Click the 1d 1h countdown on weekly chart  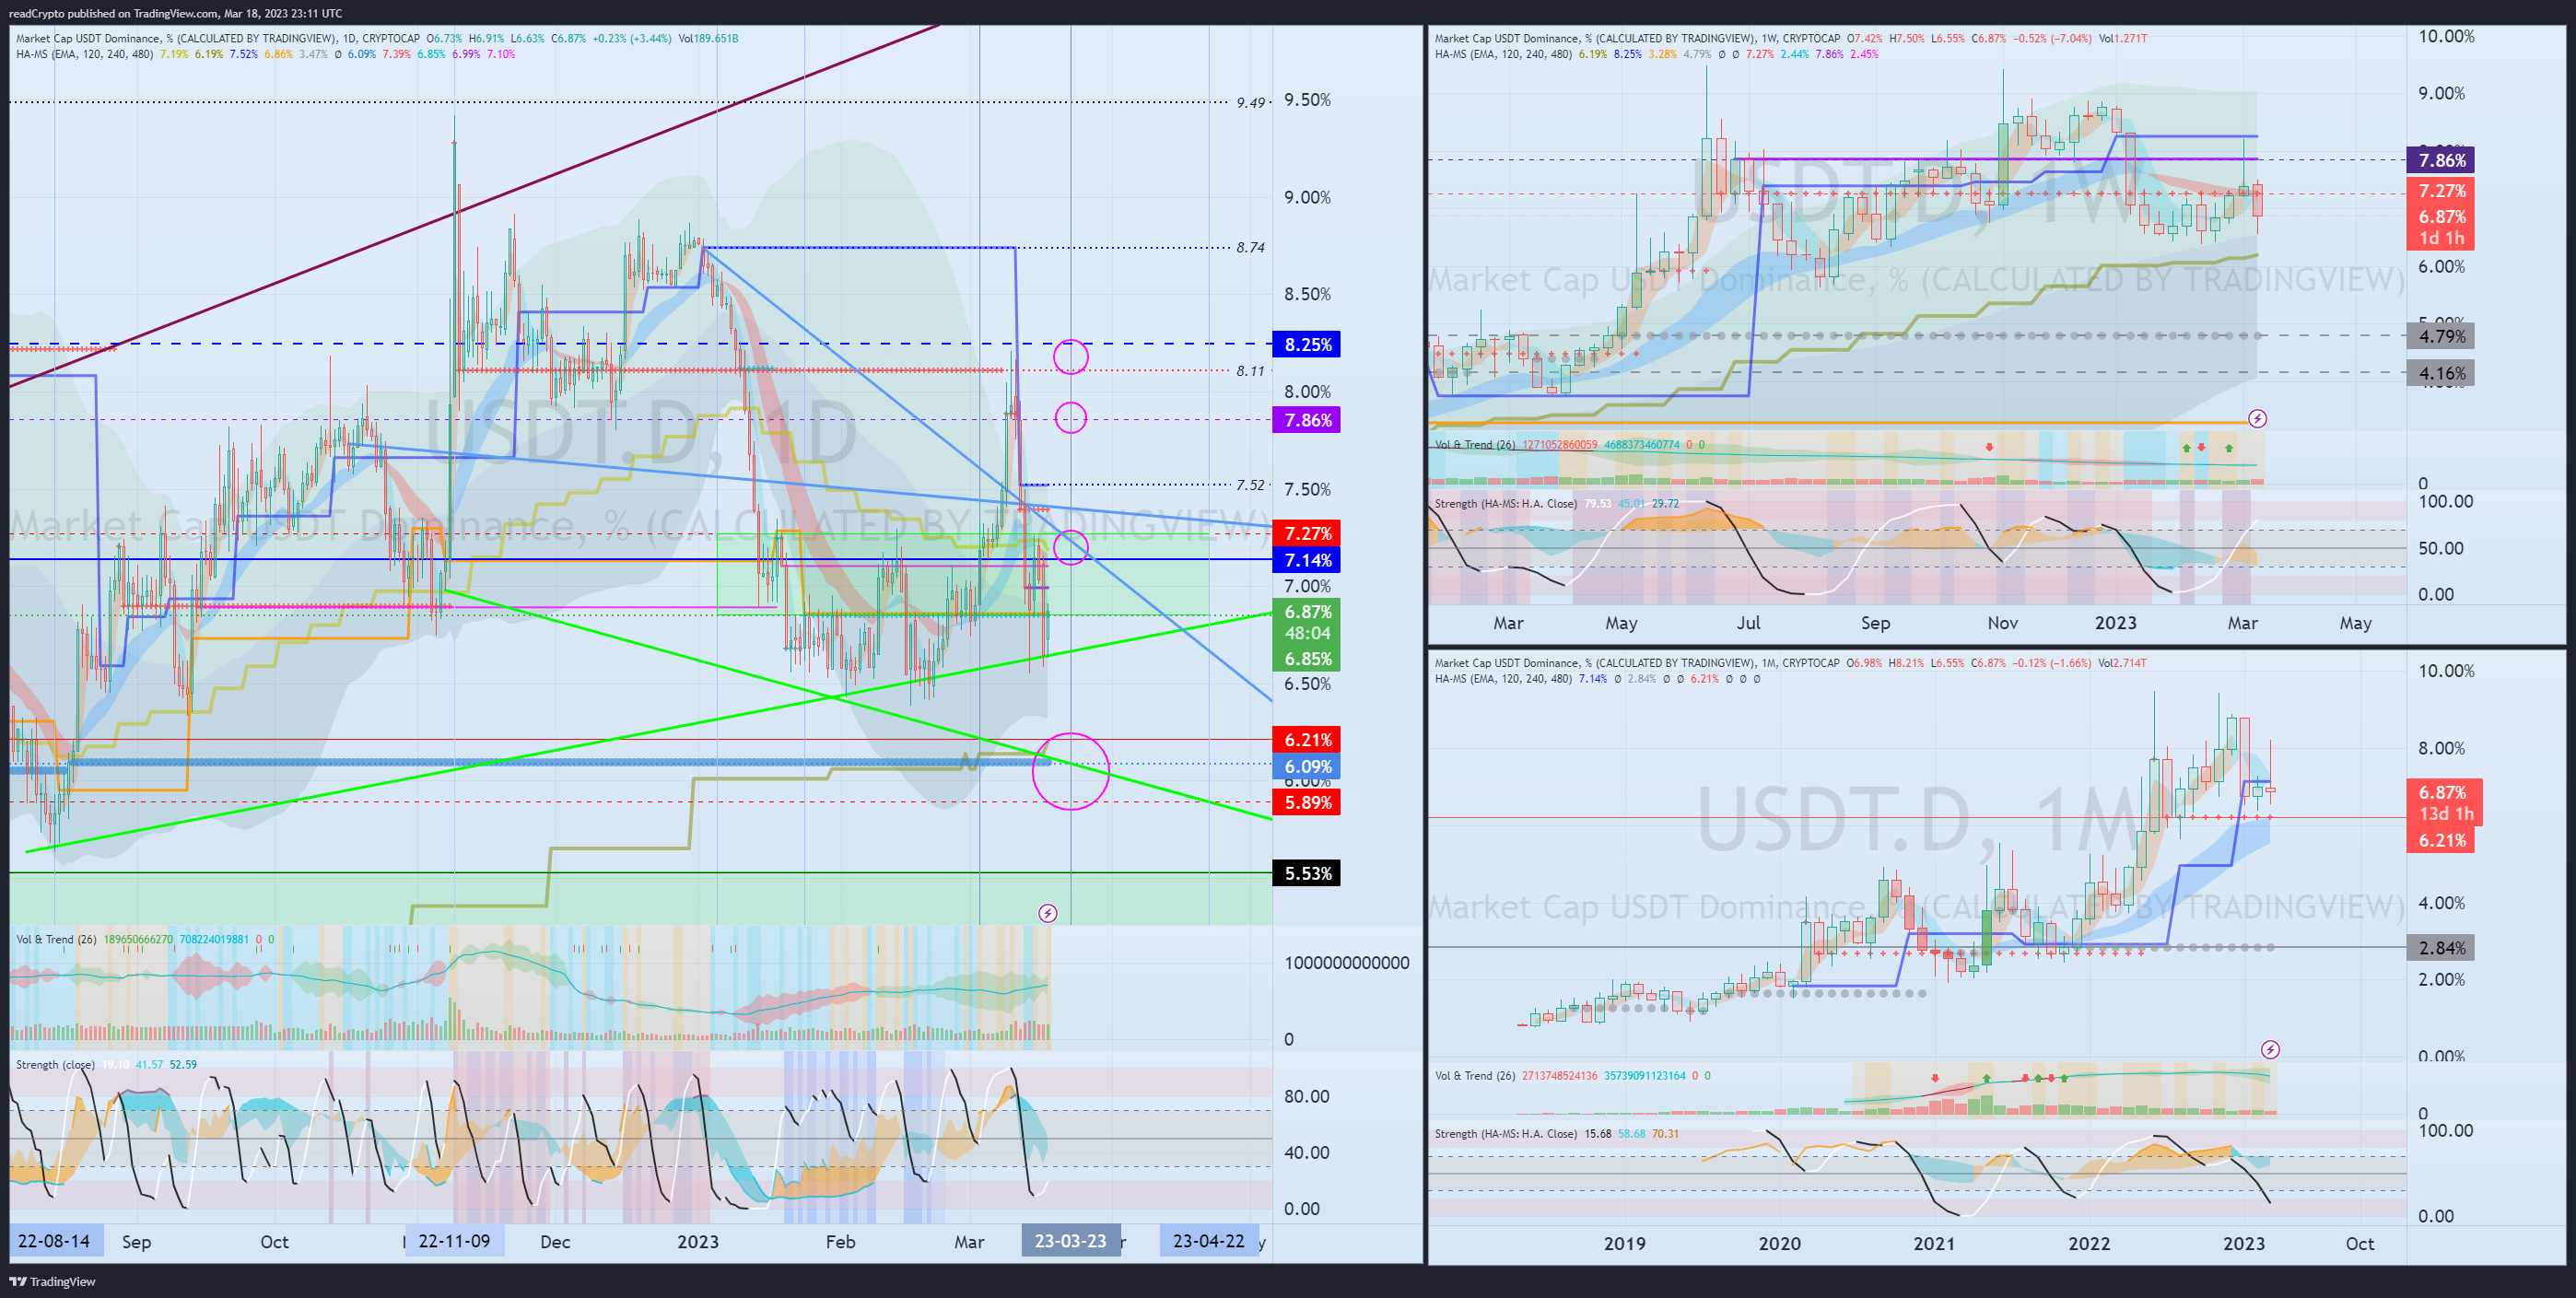(2440, 238)
